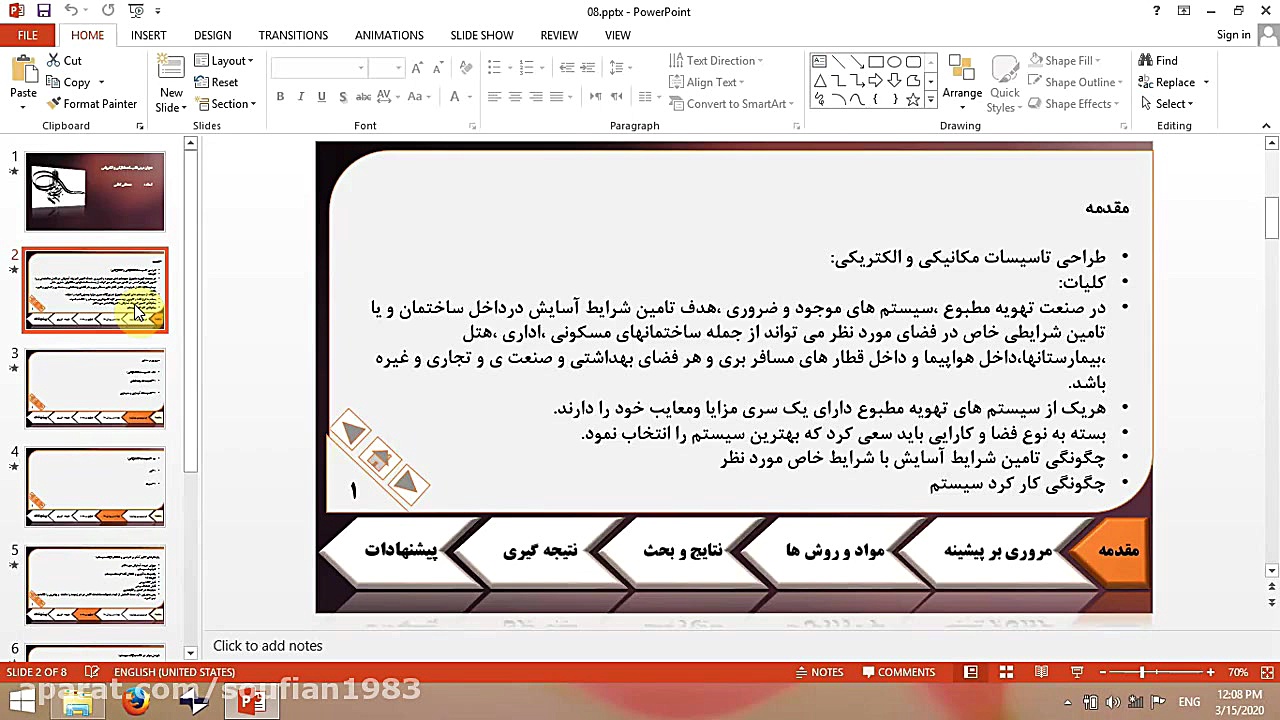Apply text shadow formatting
This screenshot has height=720, width=1280.
tap(343, 97)
